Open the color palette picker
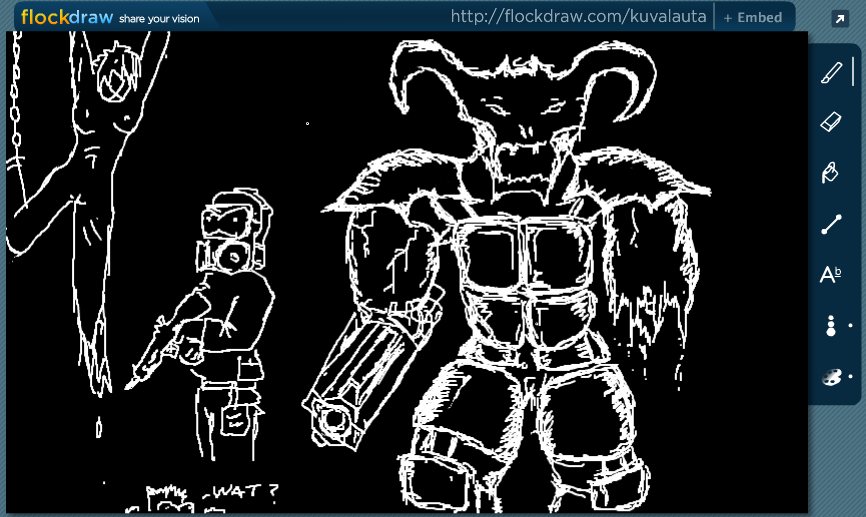Viewport: 866px width, 517px height. pos(831,378)
